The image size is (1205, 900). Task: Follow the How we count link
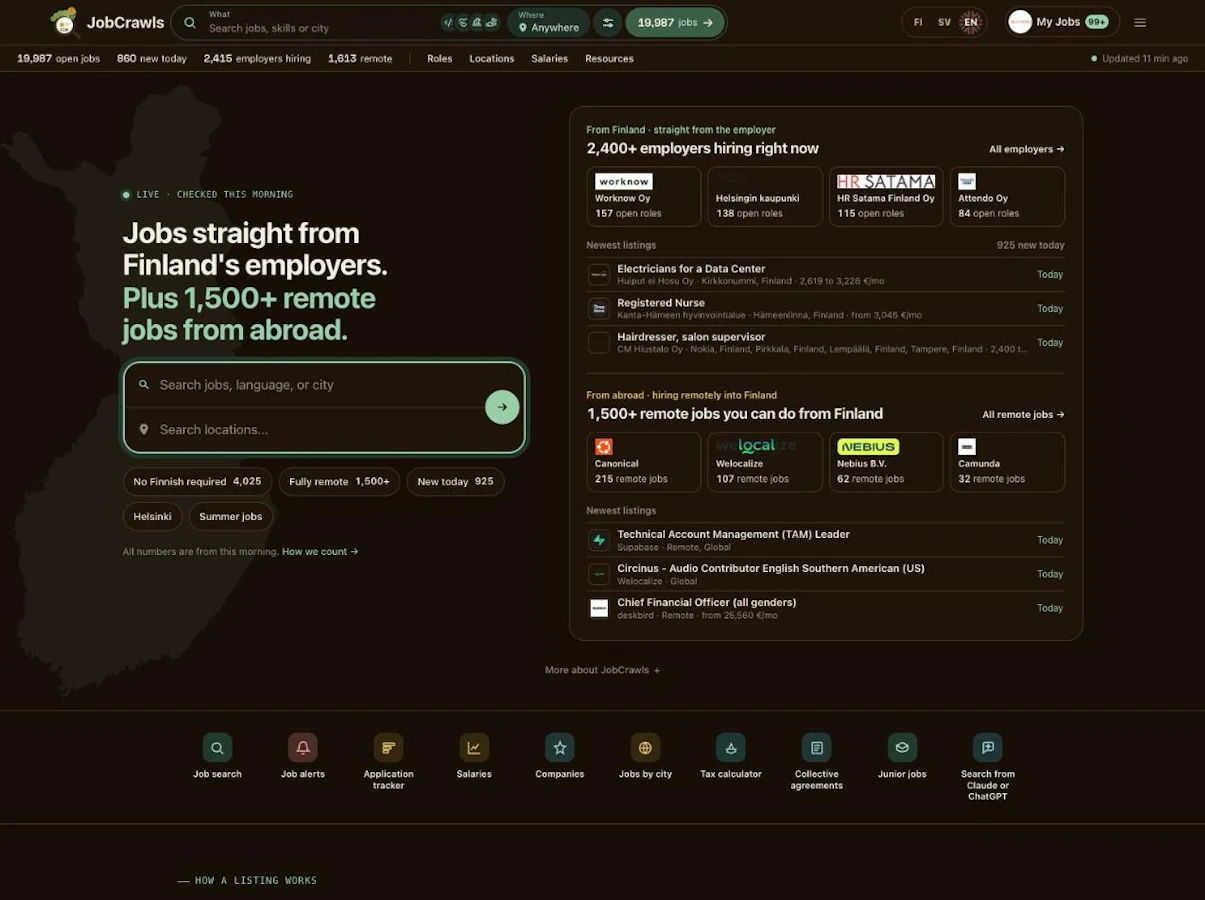(x=320, y=552)
